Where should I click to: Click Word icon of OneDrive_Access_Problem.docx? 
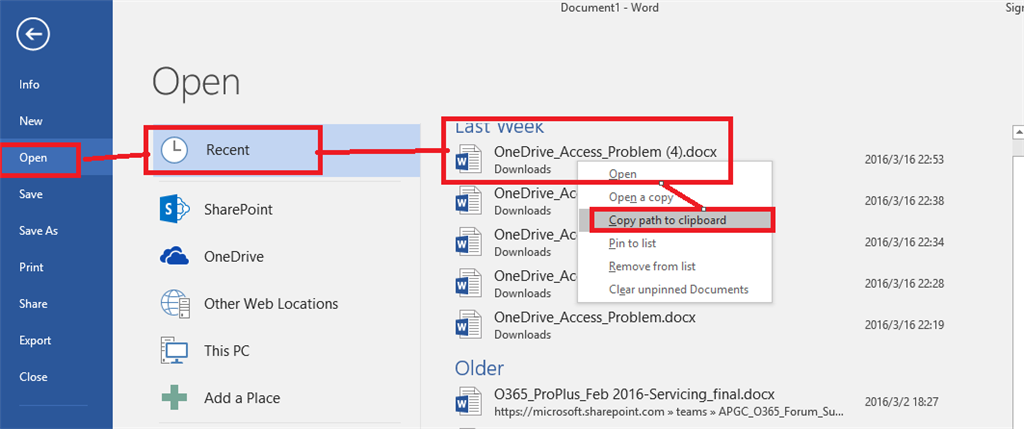click(x=467, y=325)
